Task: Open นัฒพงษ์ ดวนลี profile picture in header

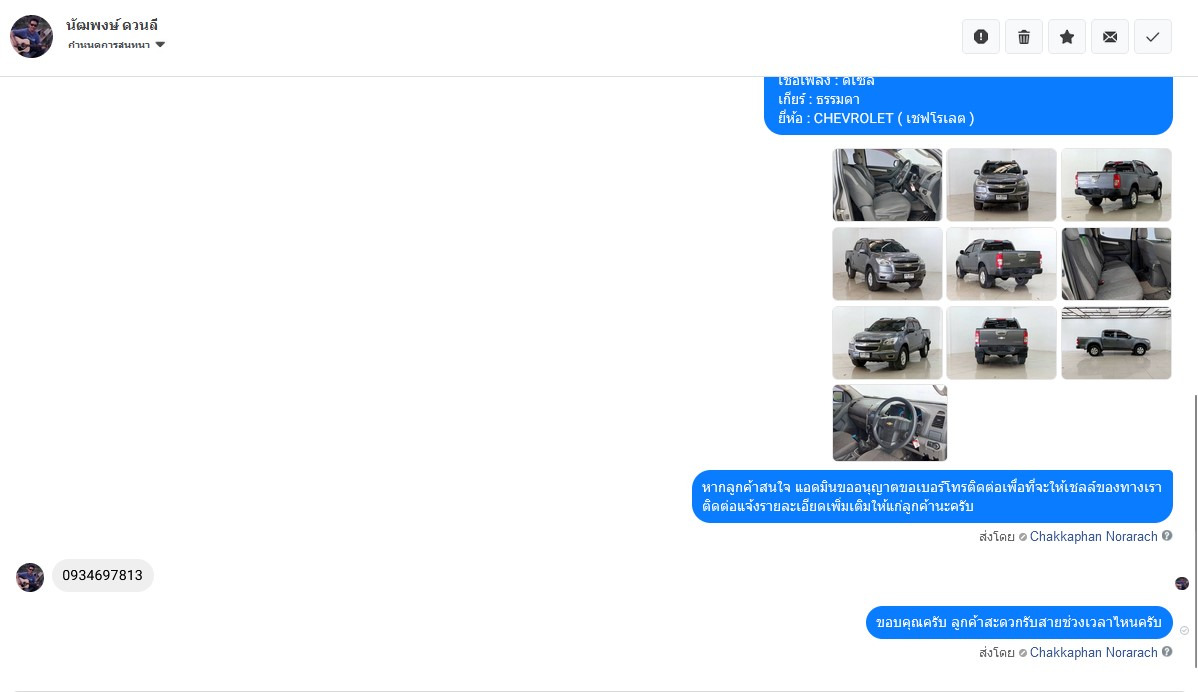Action: click(31, 36)
